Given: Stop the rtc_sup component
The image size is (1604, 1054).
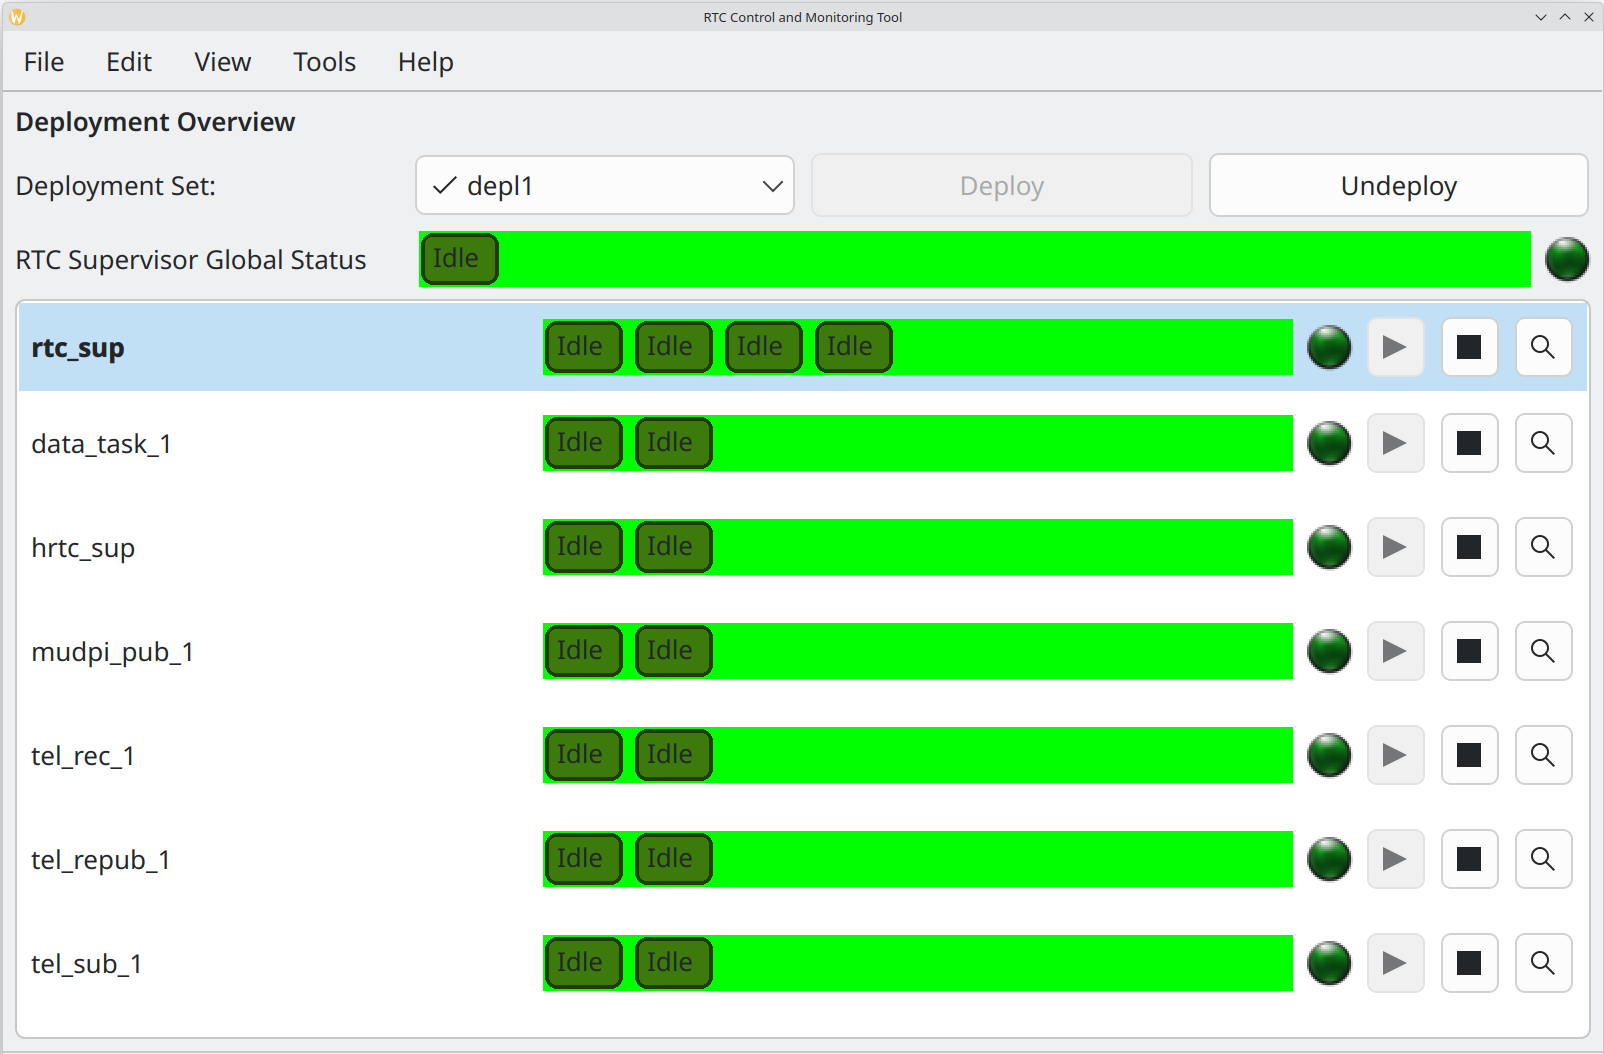Looking at the screenshot, I should tap(1469, 347).
